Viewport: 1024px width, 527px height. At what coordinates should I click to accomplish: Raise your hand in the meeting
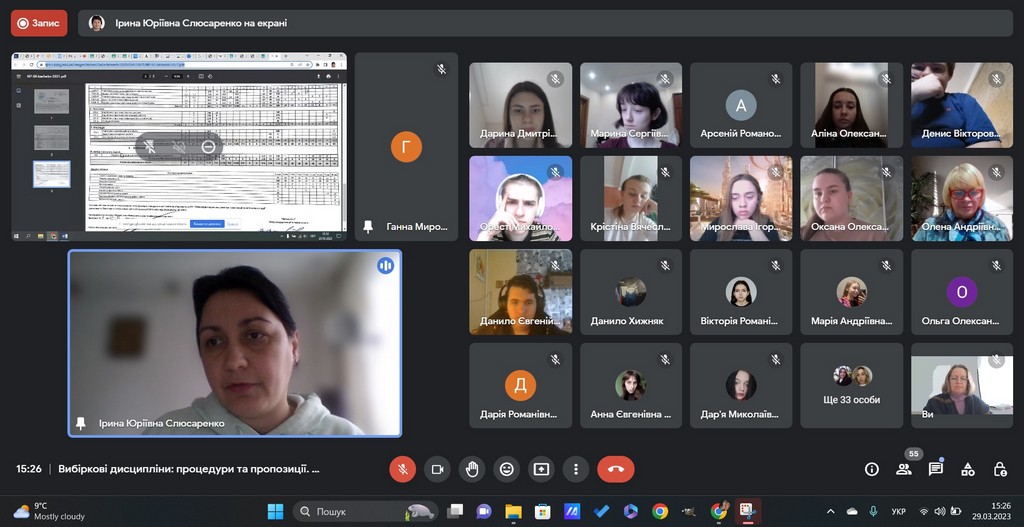472,469
